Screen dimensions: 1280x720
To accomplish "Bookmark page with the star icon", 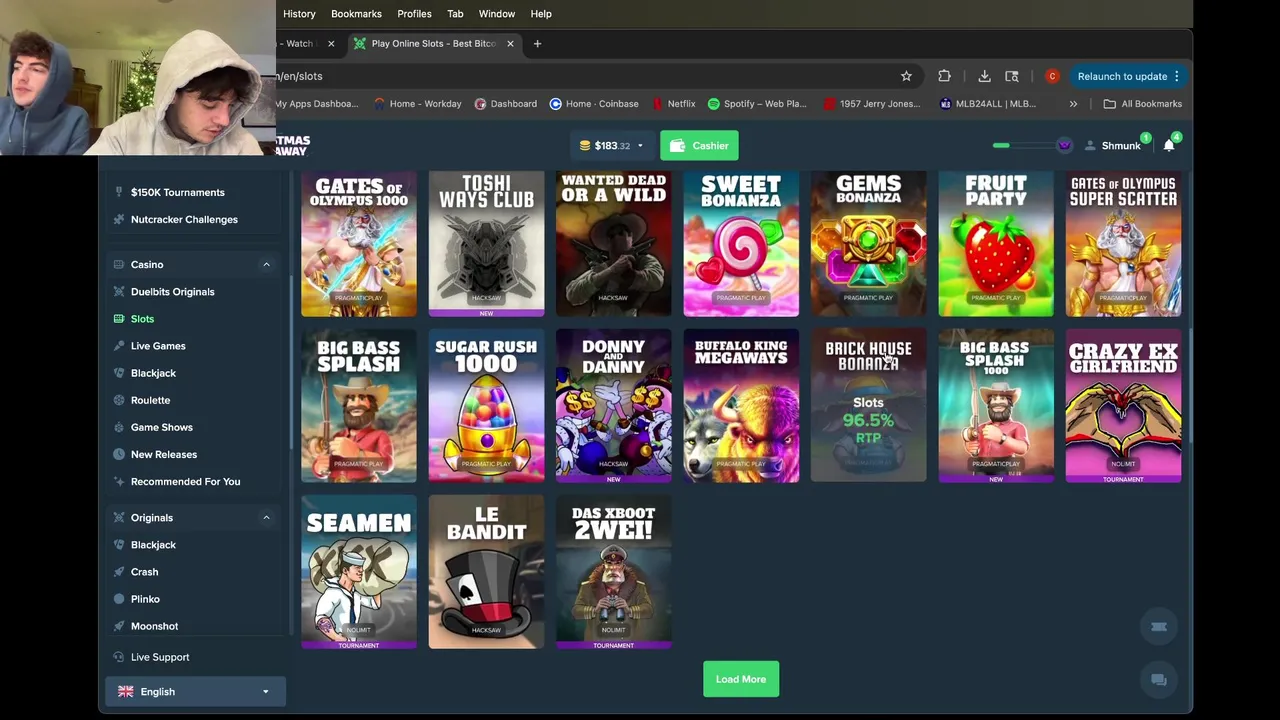I will click(906, 76).
